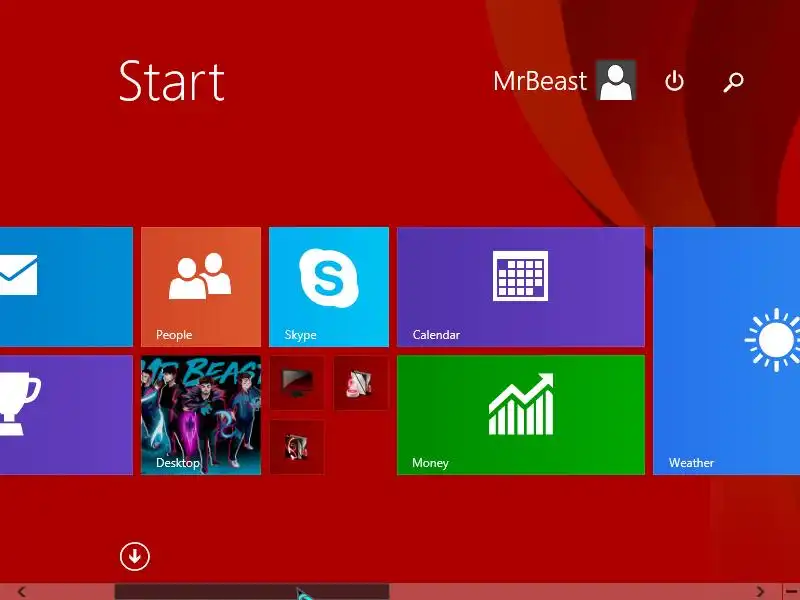
Task: Show all apps with down arrow button
Action: [x=135, y=556]
